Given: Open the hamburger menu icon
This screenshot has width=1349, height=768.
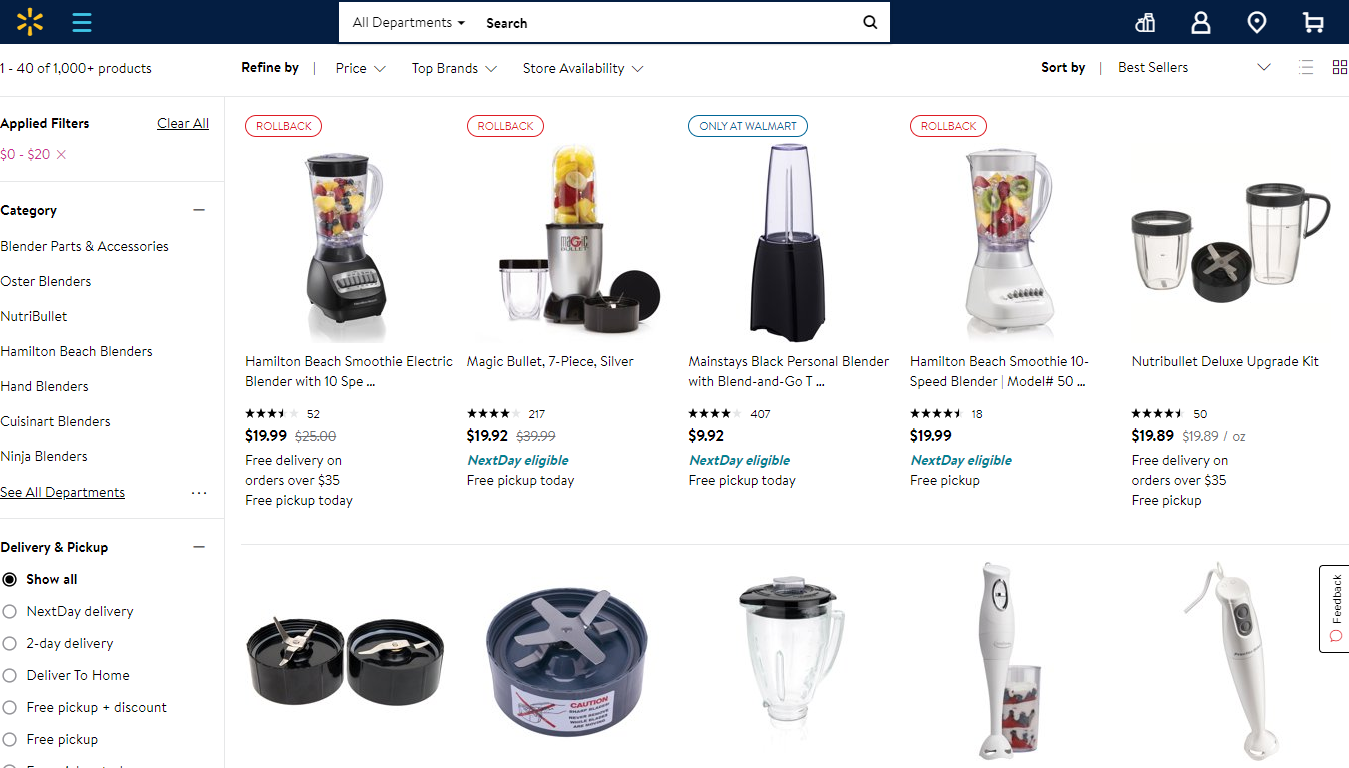Looking at the screenshot, I should [82, 22].
